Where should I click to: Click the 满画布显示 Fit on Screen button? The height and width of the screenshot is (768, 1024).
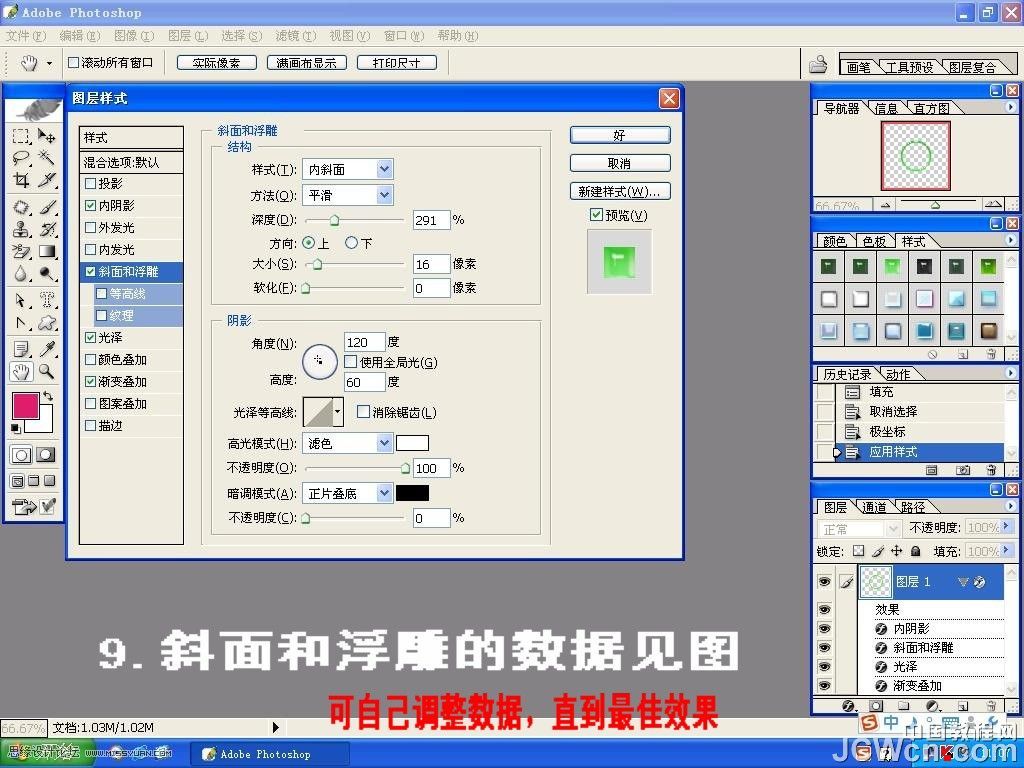tap(306, 63)
